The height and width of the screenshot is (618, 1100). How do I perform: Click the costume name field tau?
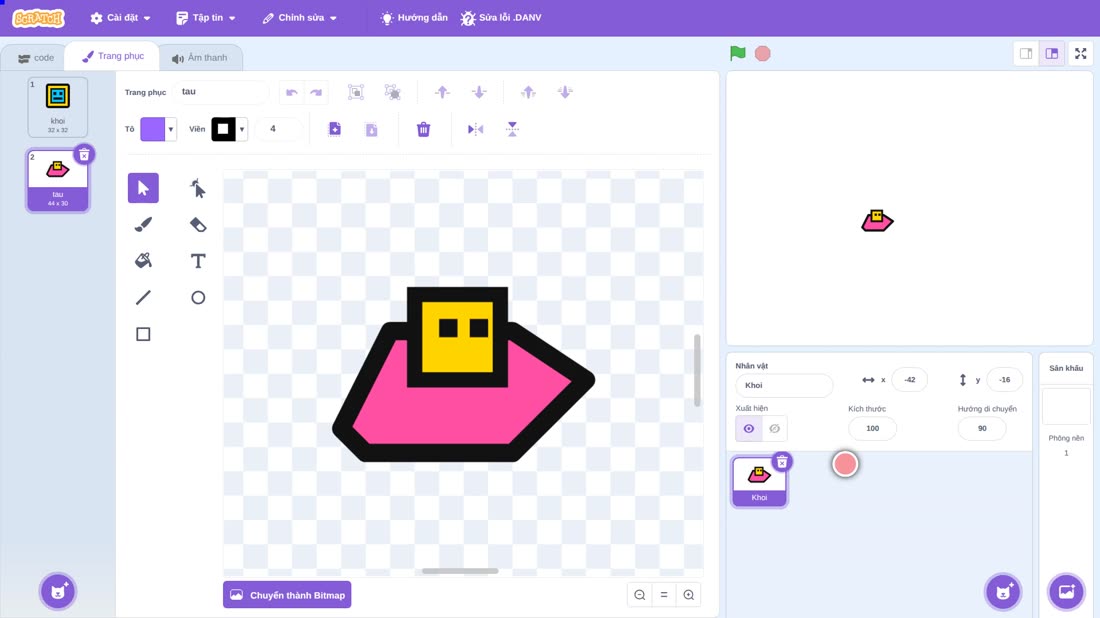pos(221,92)
